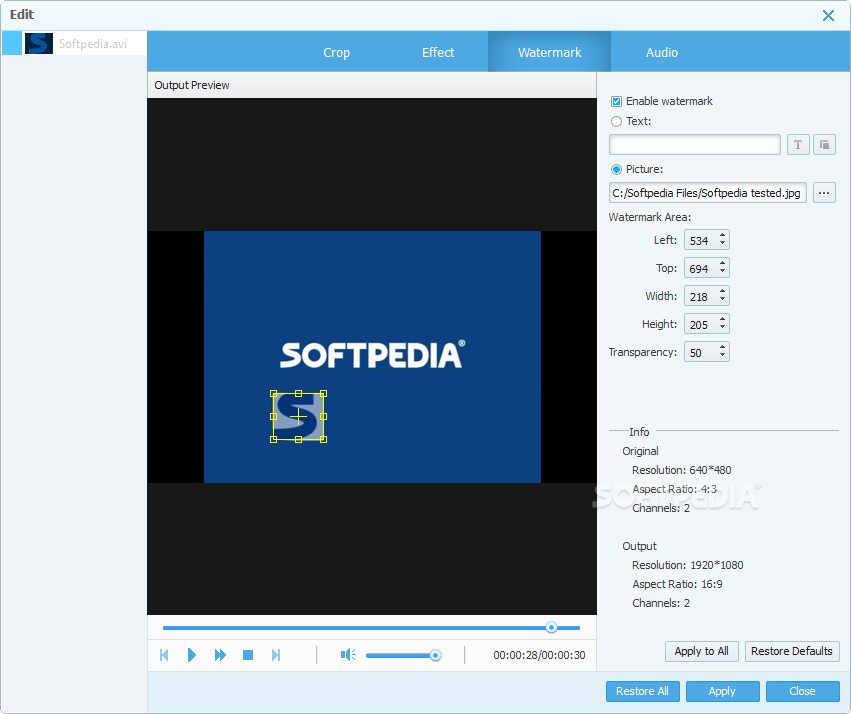Viewport: 851px width, 714px height.
Task: Select Softpedia.avi thumbnail in file list
Action: click(x=39, y=43)
